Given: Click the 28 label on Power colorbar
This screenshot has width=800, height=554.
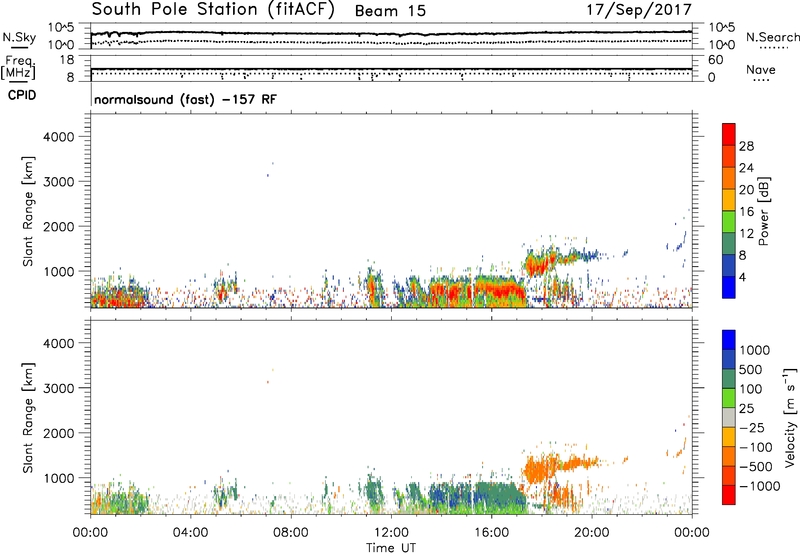Looking at the screenshot, I should pos(746,146).
